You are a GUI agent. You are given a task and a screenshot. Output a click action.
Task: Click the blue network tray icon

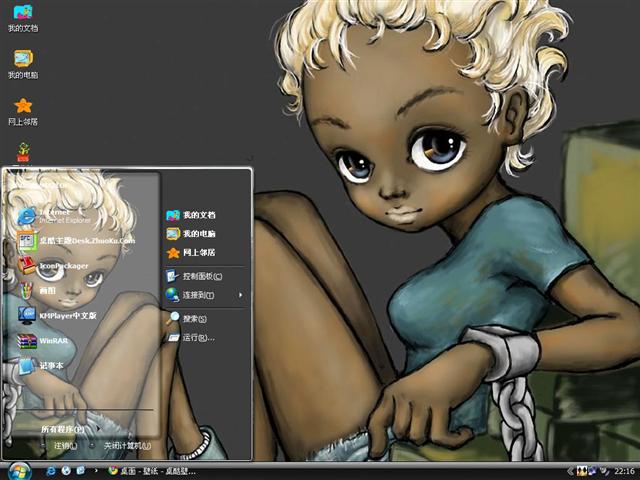click(x=592, y=471)
